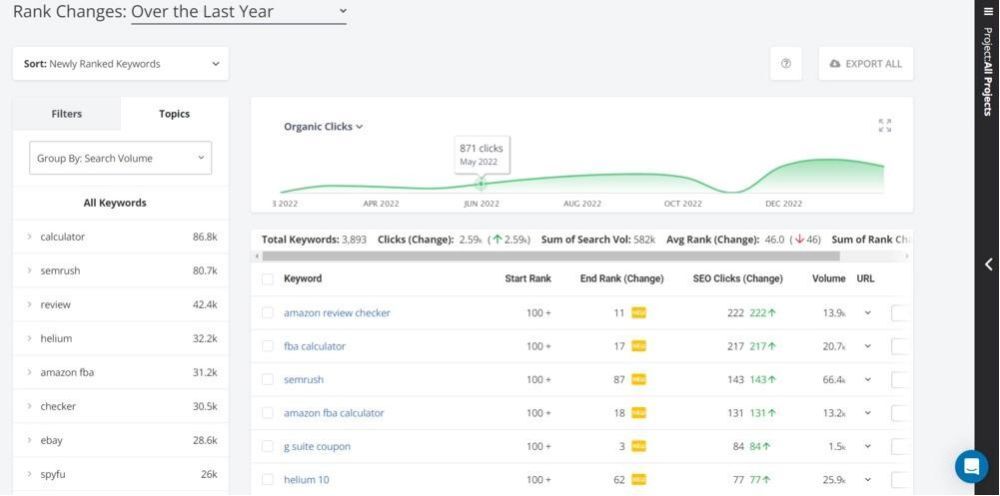Screen dimensions: 1000x496
Task: Expand the review topic group
Action: (x=29, y=305)
